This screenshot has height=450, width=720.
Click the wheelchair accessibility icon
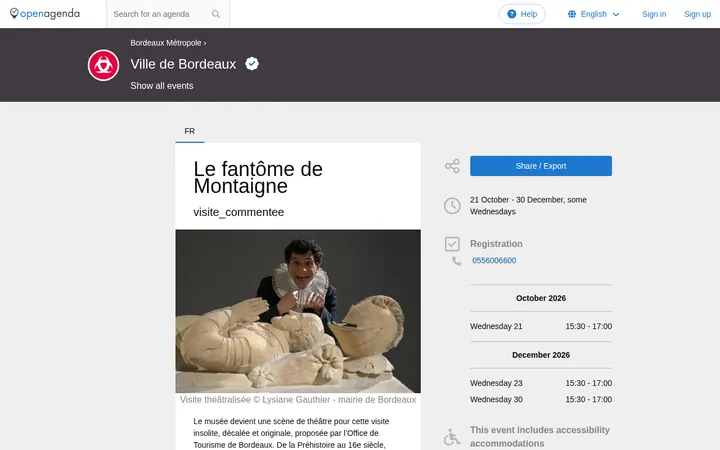pyautogui.click(x=452, y=437)
